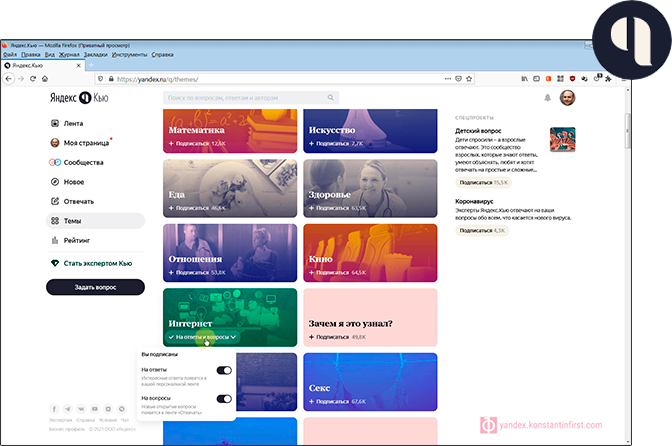Open the page actions three-dots menu

(447, 79)
